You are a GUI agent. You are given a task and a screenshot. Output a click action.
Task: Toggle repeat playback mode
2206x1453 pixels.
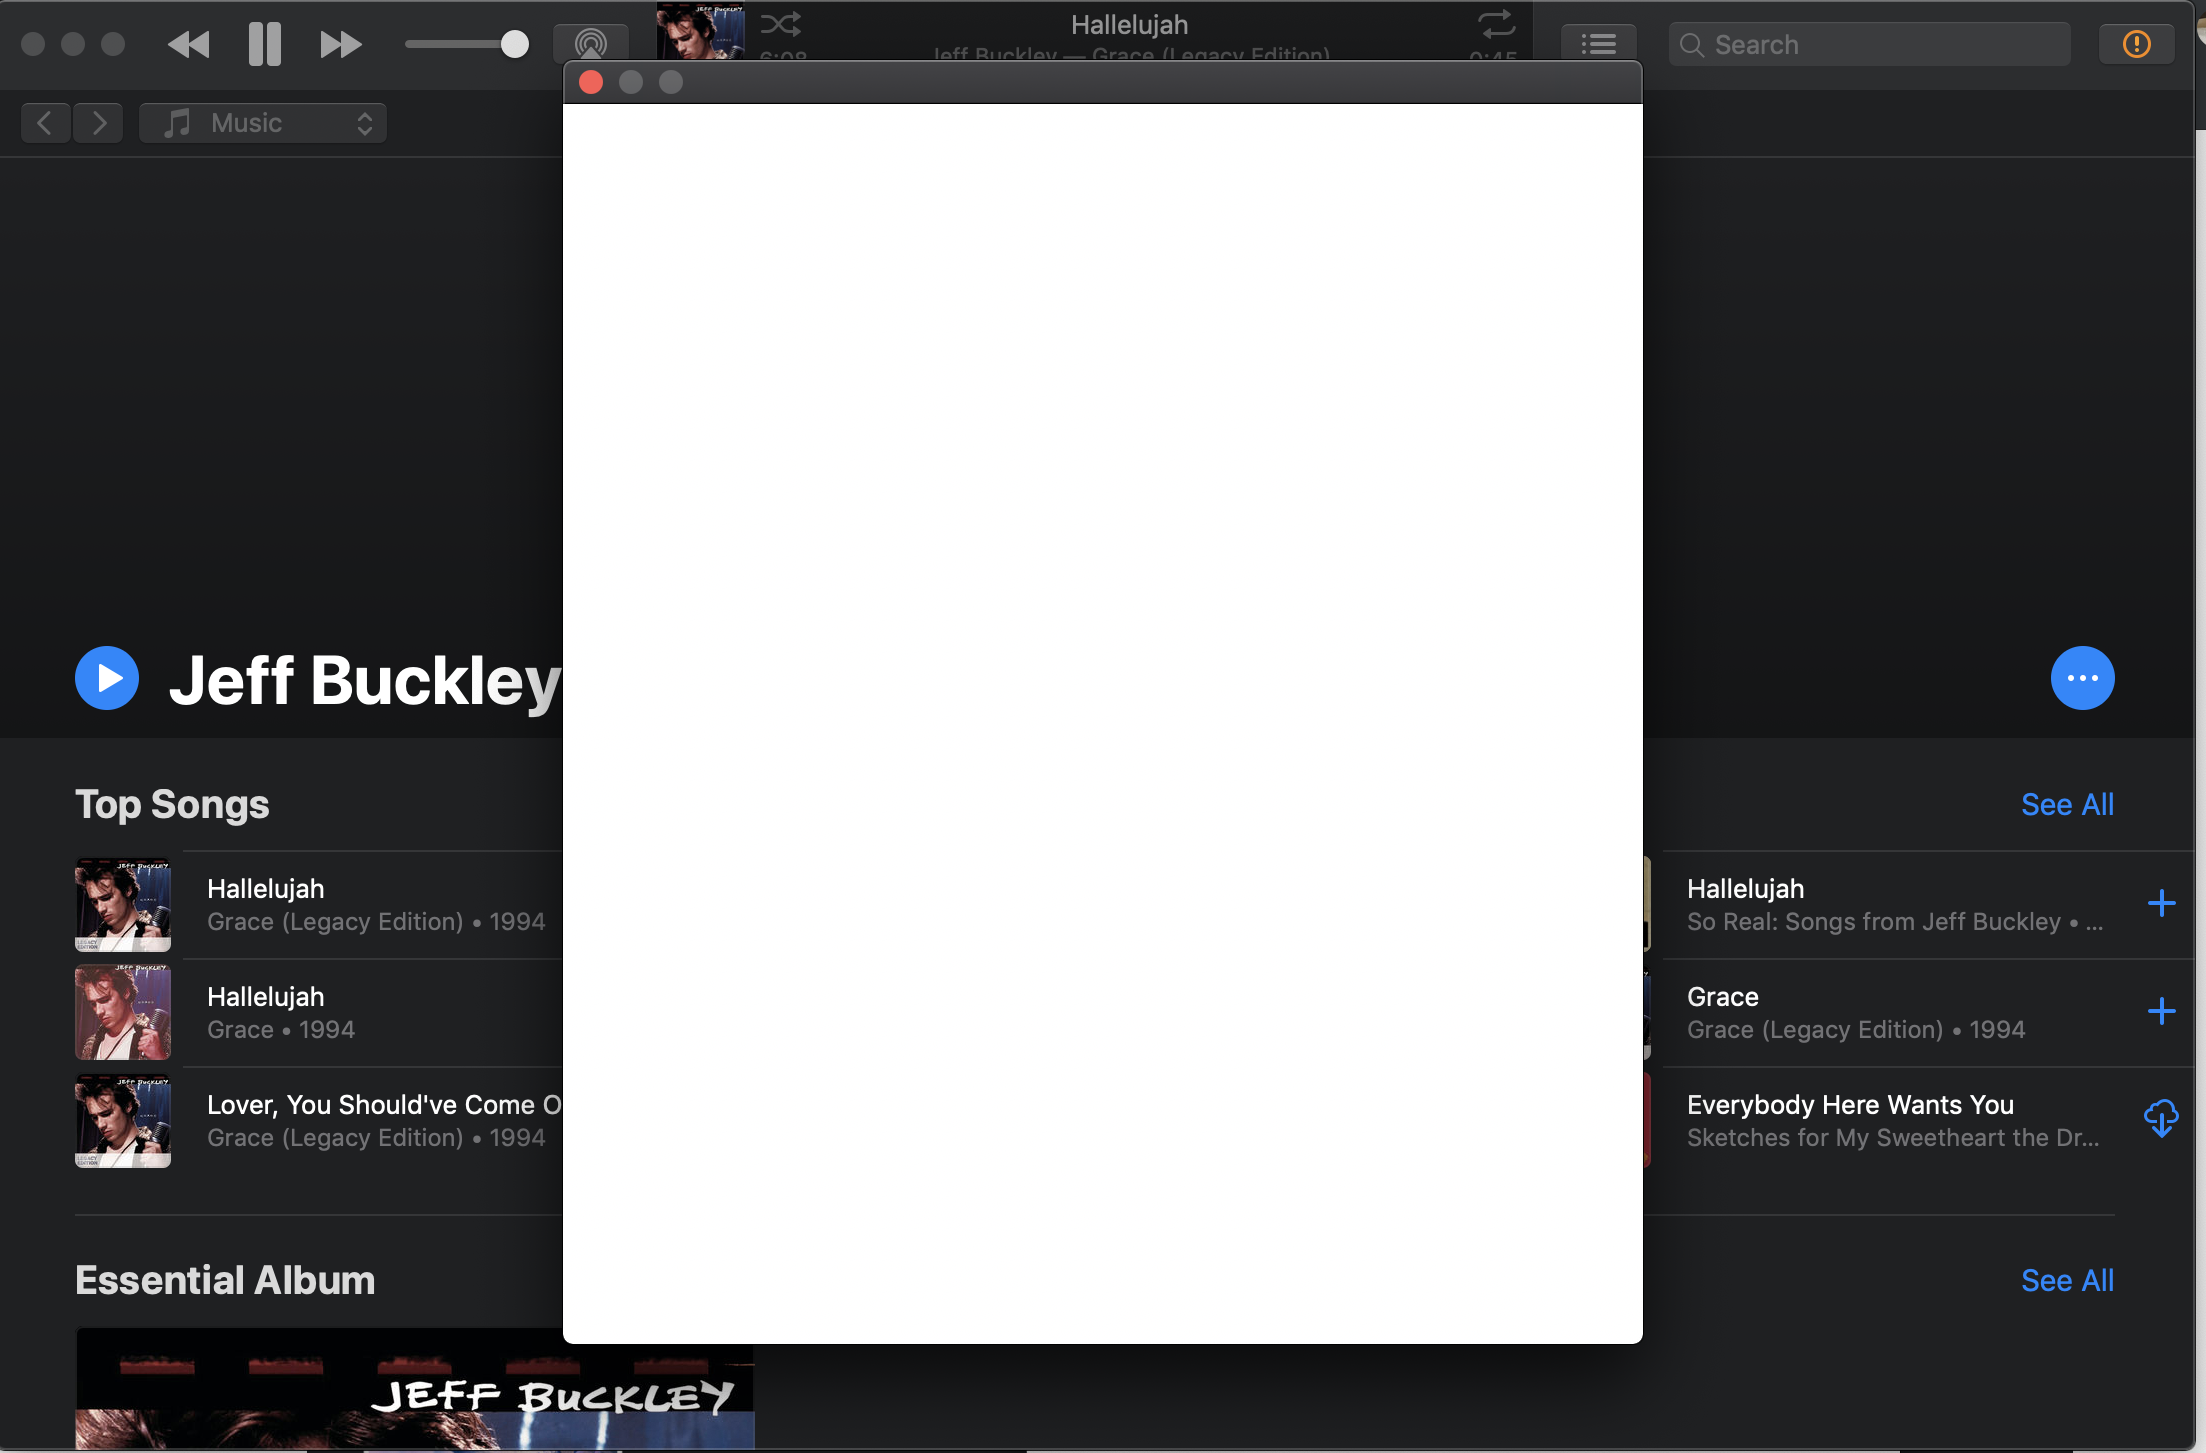tap(1496, 23)
